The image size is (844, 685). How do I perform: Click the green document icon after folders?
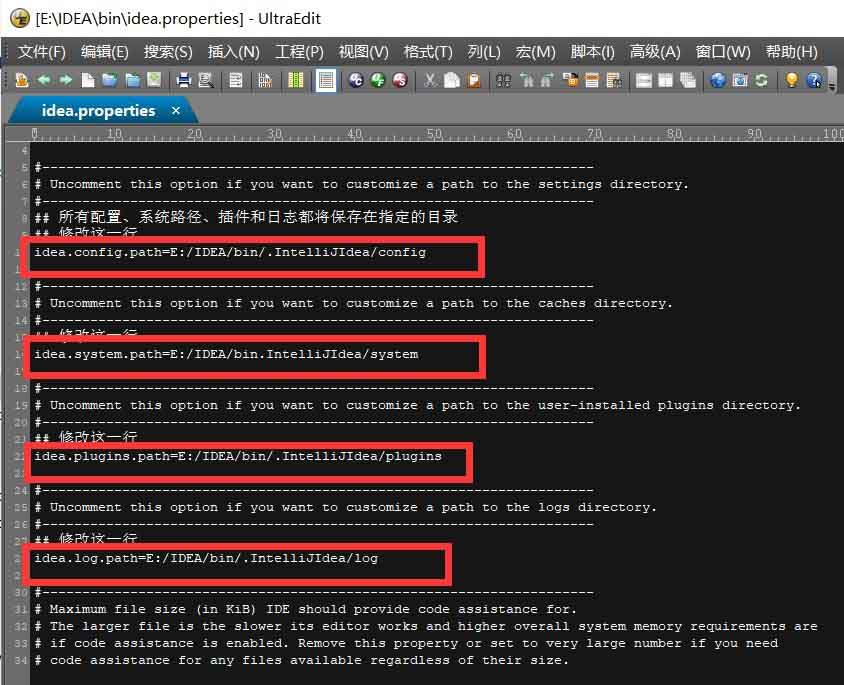click(154, 81)
